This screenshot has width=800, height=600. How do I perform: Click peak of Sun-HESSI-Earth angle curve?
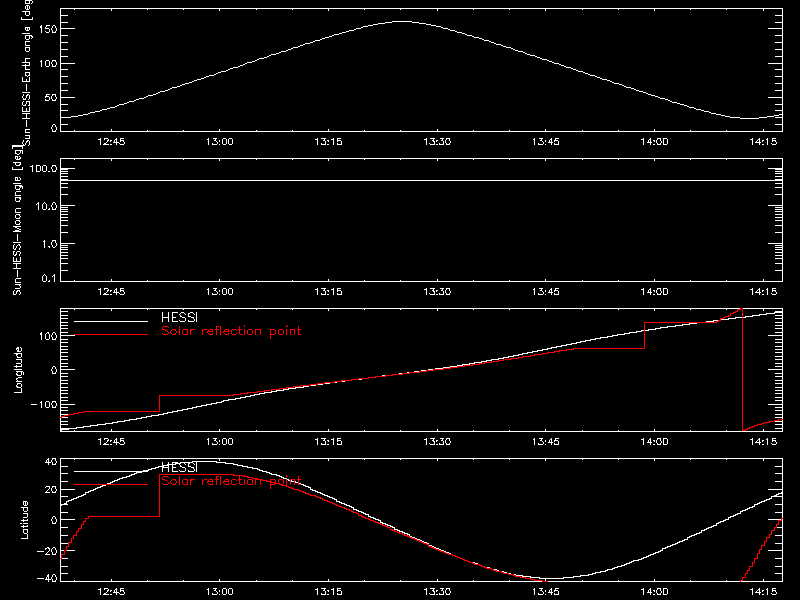click(402, 21)
